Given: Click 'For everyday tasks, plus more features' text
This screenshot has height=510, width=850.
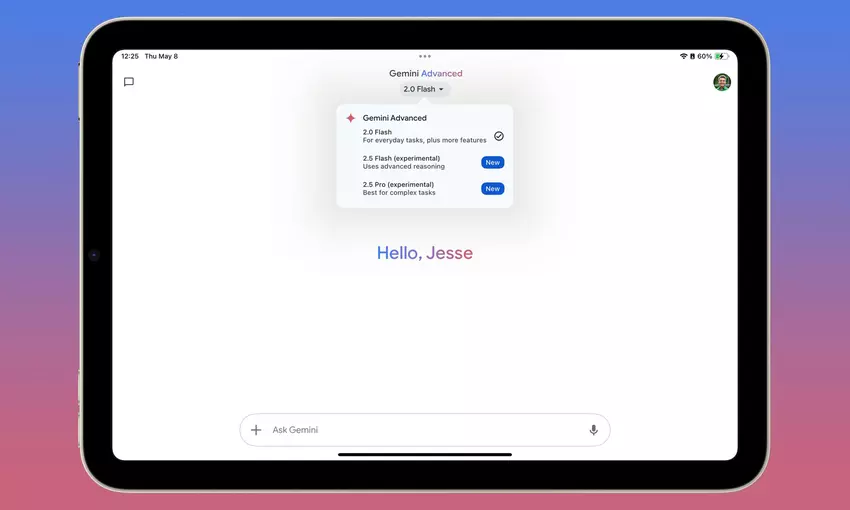Looking at the screenshot, I should click(424, 140).
